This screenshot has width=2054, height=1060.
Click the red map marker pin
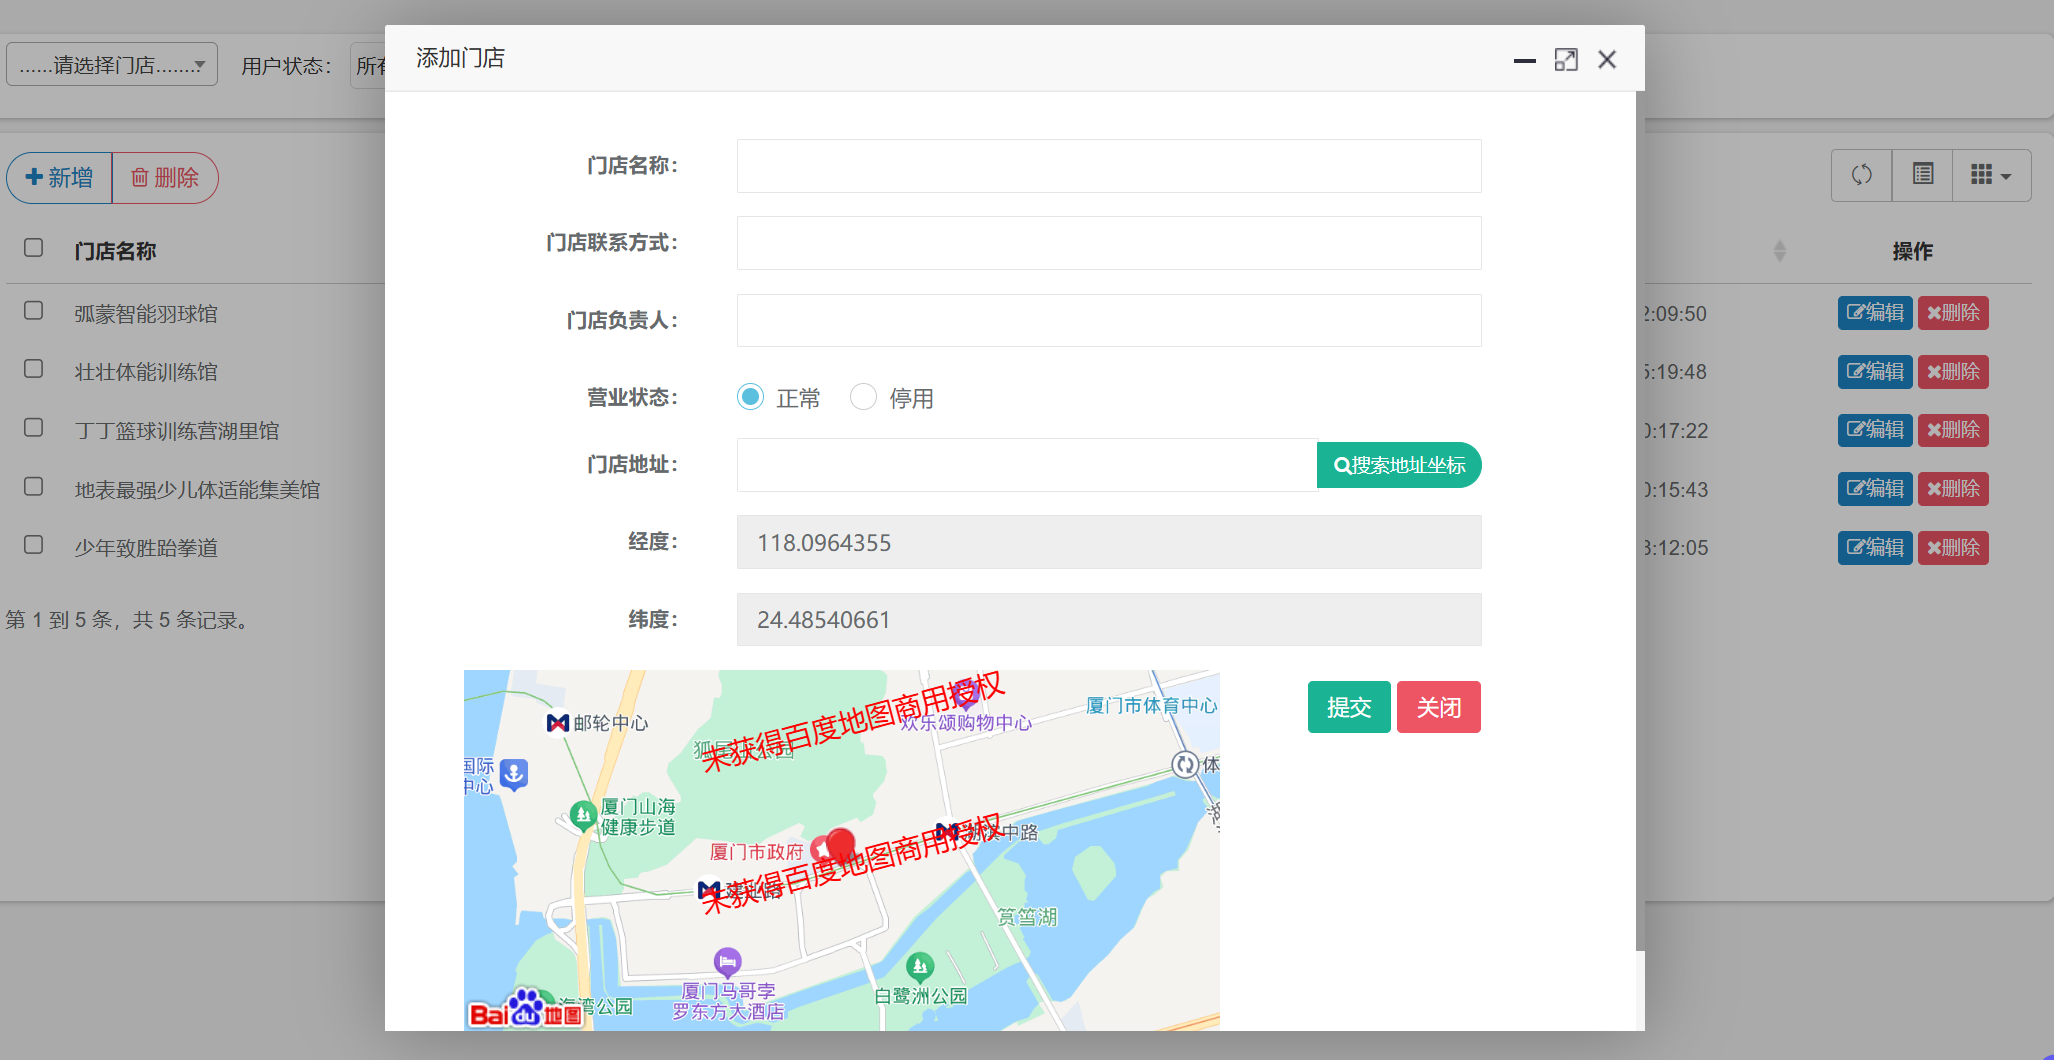pyautogui.click(x=840, y=843)
